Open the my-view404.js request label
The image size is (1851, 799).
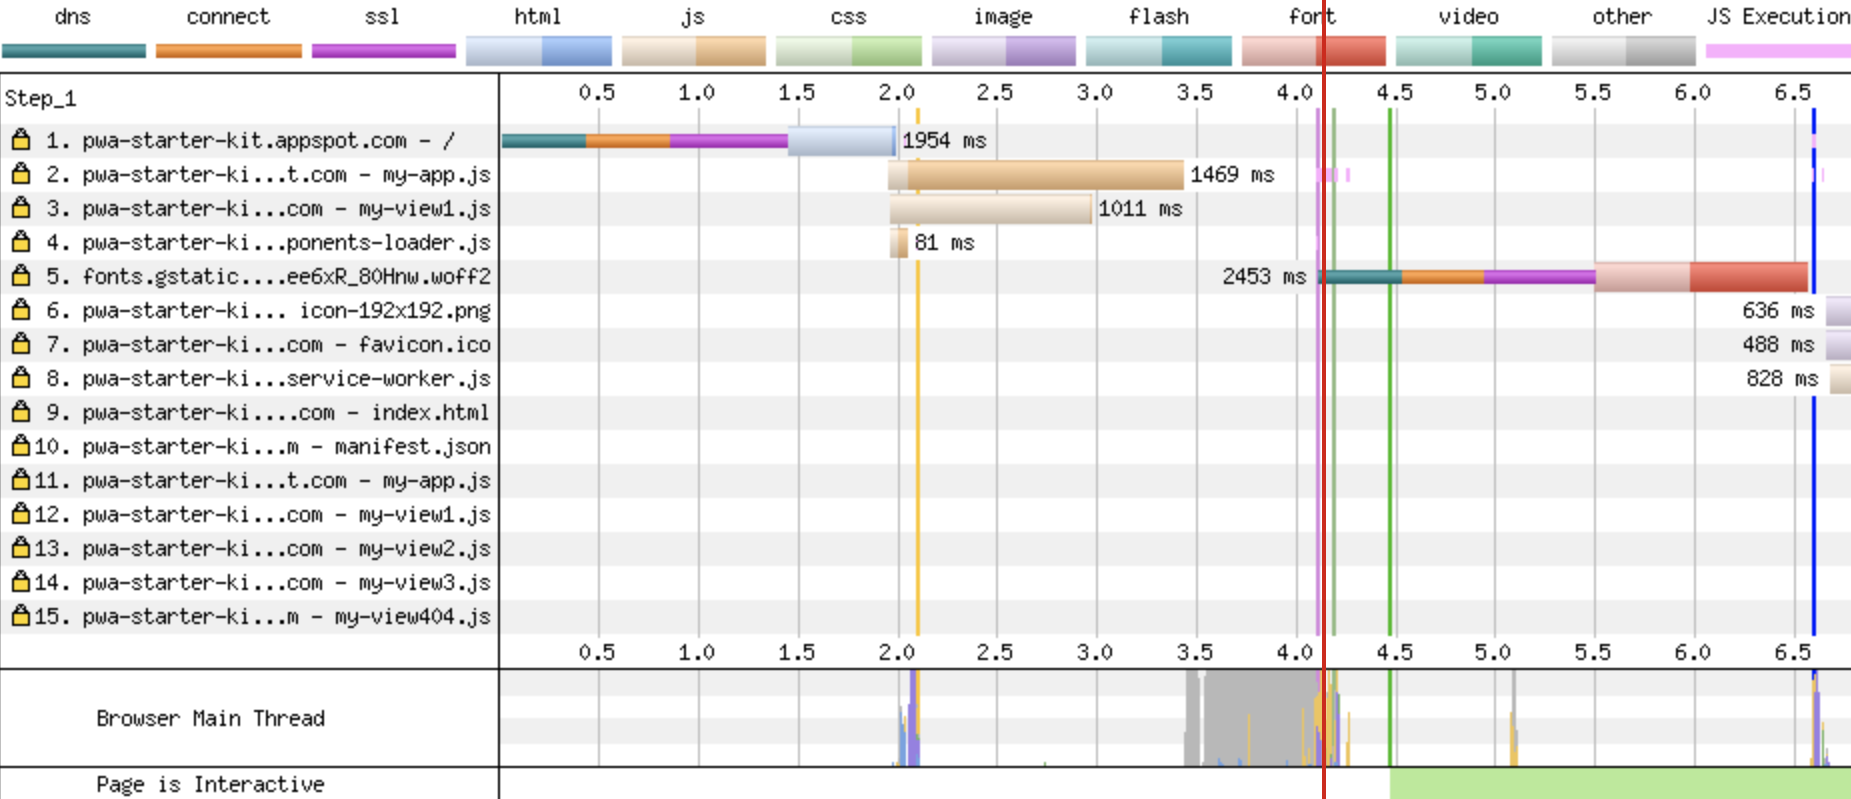tap(262, 616)
